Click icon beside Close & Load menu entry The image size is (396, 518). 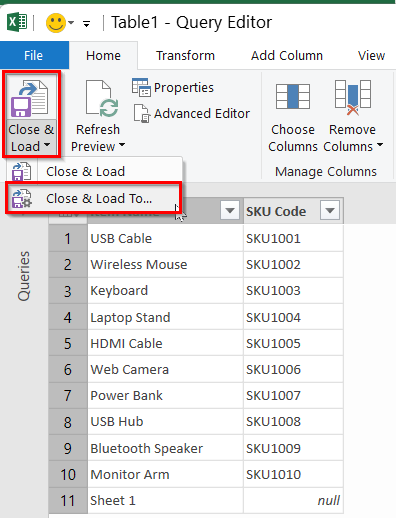[x=21, y=172]
